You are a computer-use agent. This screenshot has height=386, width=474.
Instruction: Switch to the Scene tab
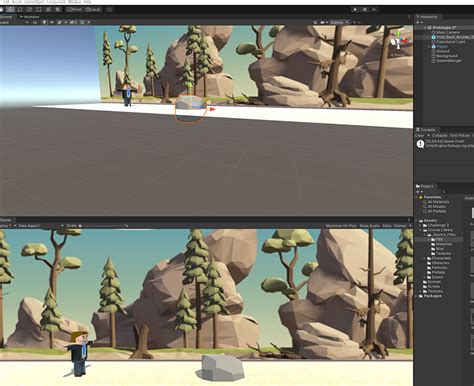(x=6, y=17)
